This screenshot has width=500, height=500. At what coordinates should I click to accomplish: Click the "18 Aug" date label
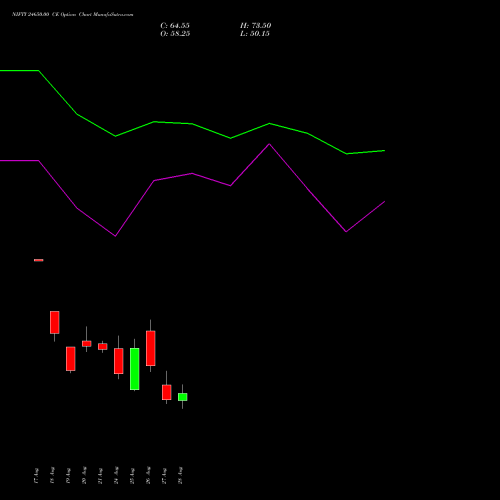(x=52, y=476)
